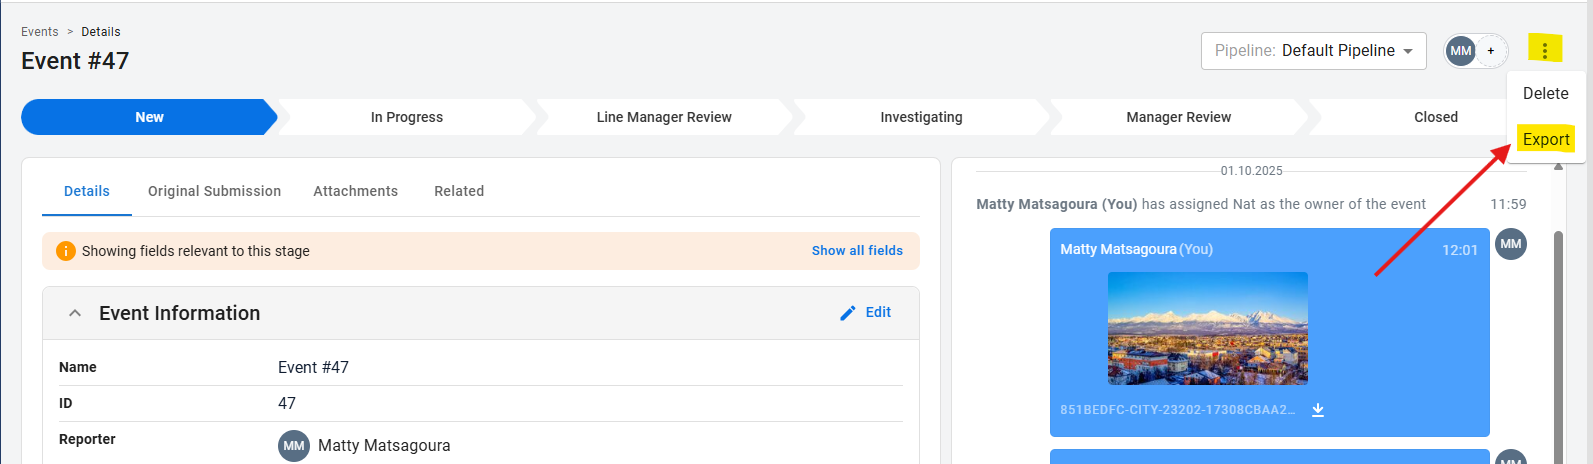Select Export from the options menu
This screenshot has height=464, width=1593.
tap(1545, 140)
